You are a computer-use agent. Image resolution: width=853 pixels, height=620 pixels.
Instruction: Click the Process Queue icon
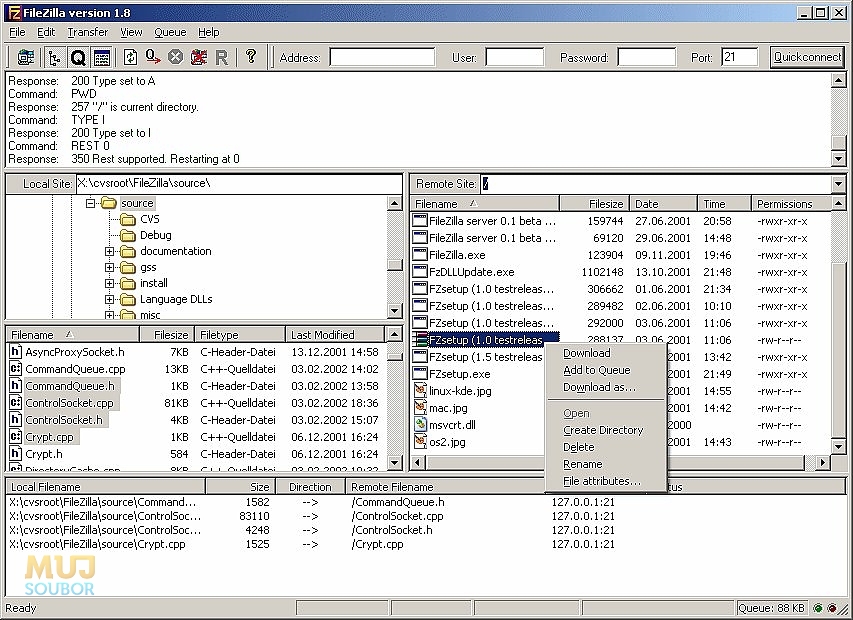[x=153, y=57]
